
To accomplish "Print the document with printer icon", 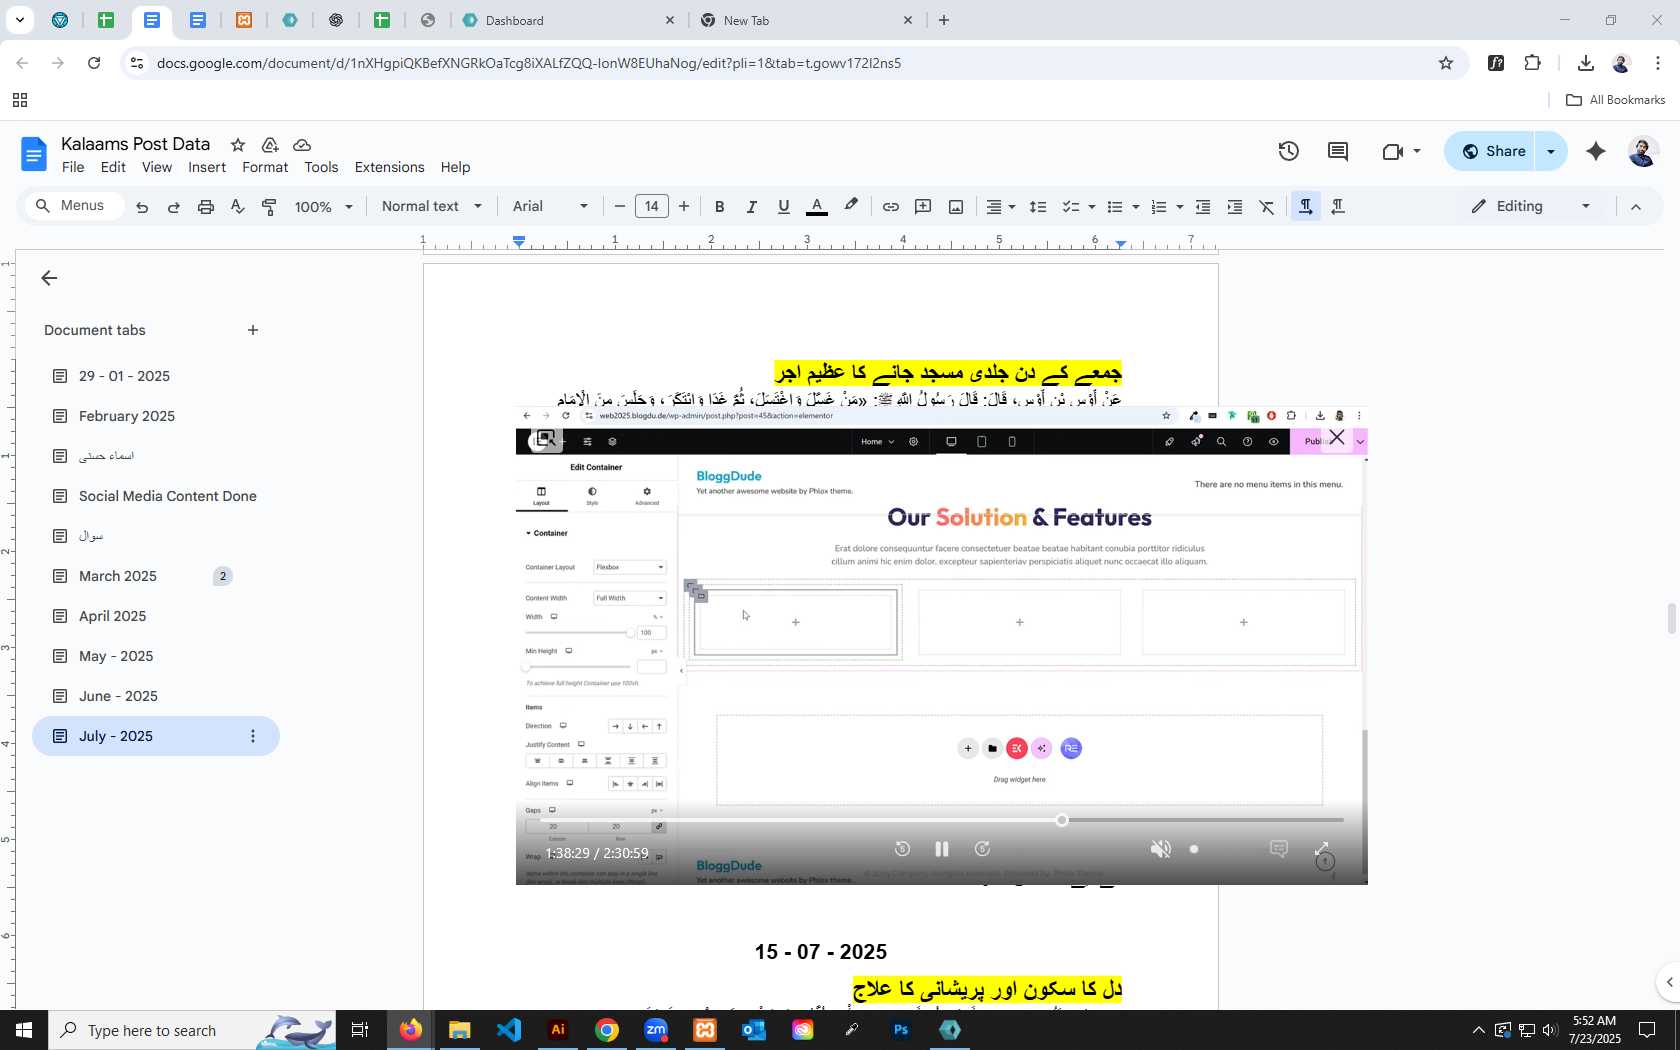I will pos(206,207).
